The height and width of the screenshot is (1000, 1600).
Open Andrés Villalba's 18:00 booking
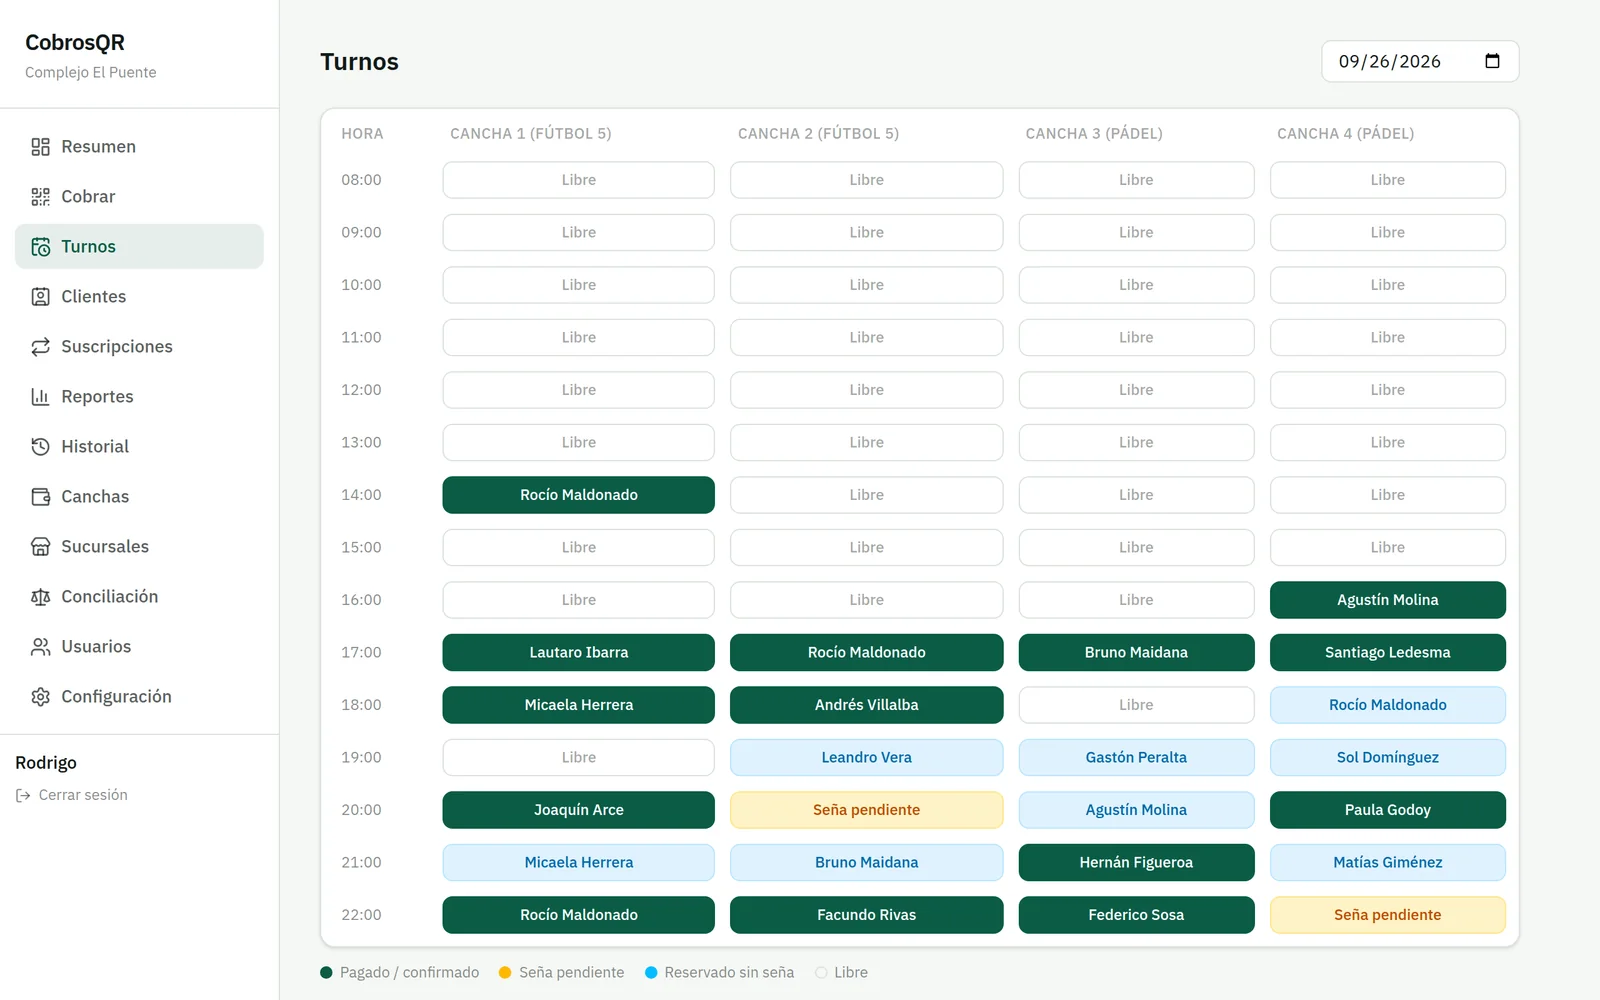[x=867, y=705]
